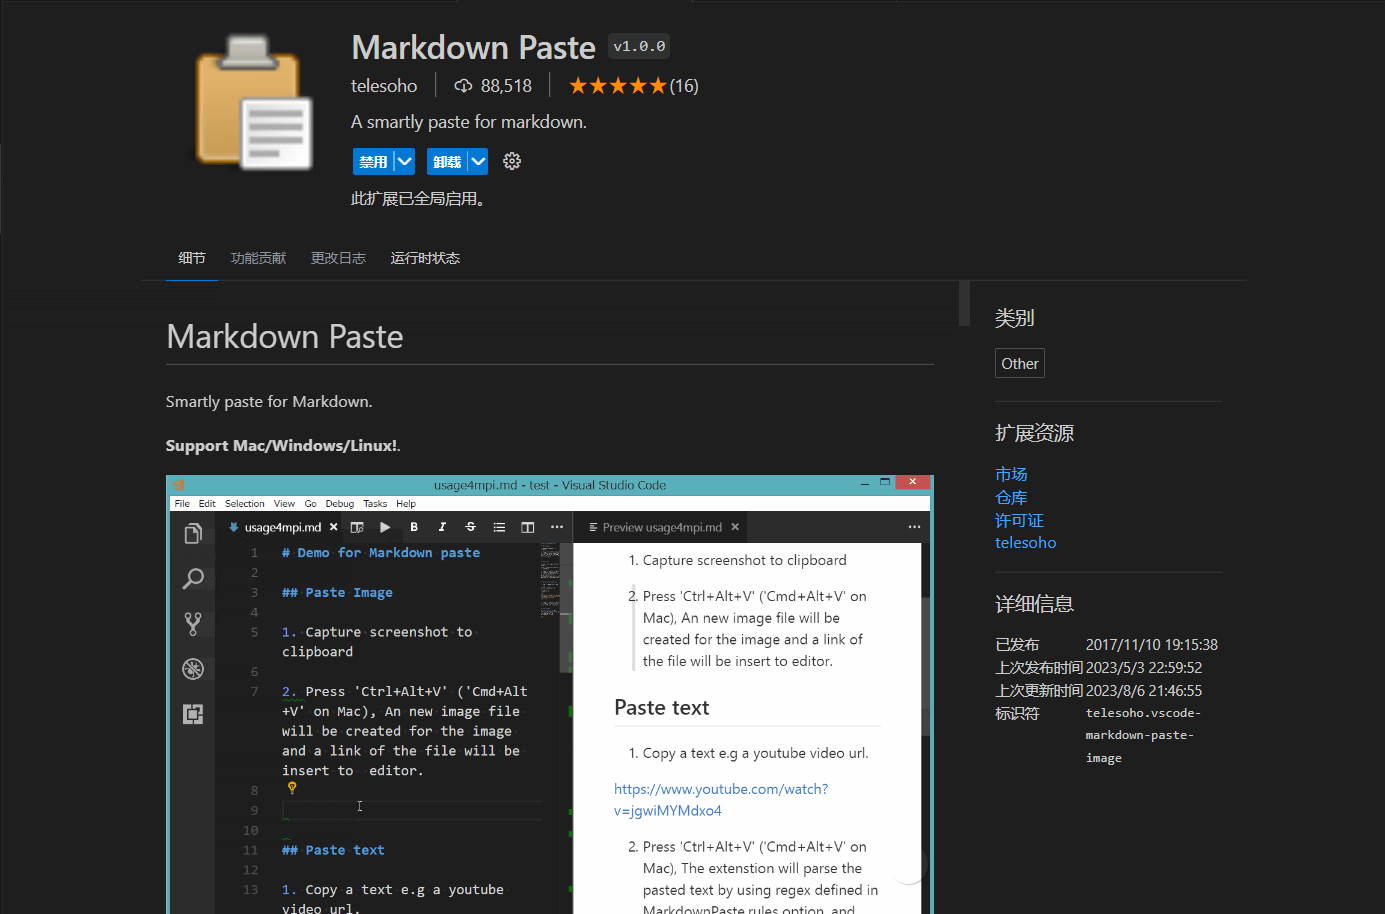The width and height of the screenshot is (1385, 914).
Task: Toggle italic formatting icon
Action: [441, 526]
